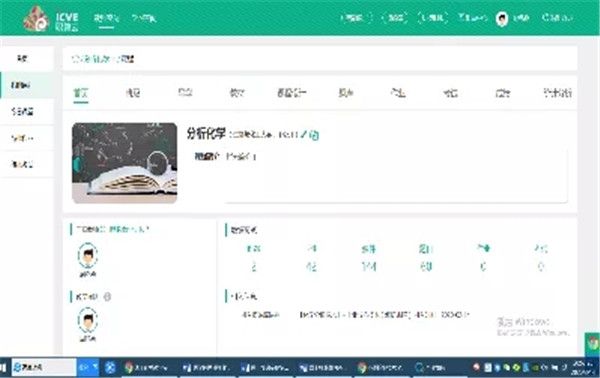
Task: Open the first Word document in taskbar
Action: (206, 368)
